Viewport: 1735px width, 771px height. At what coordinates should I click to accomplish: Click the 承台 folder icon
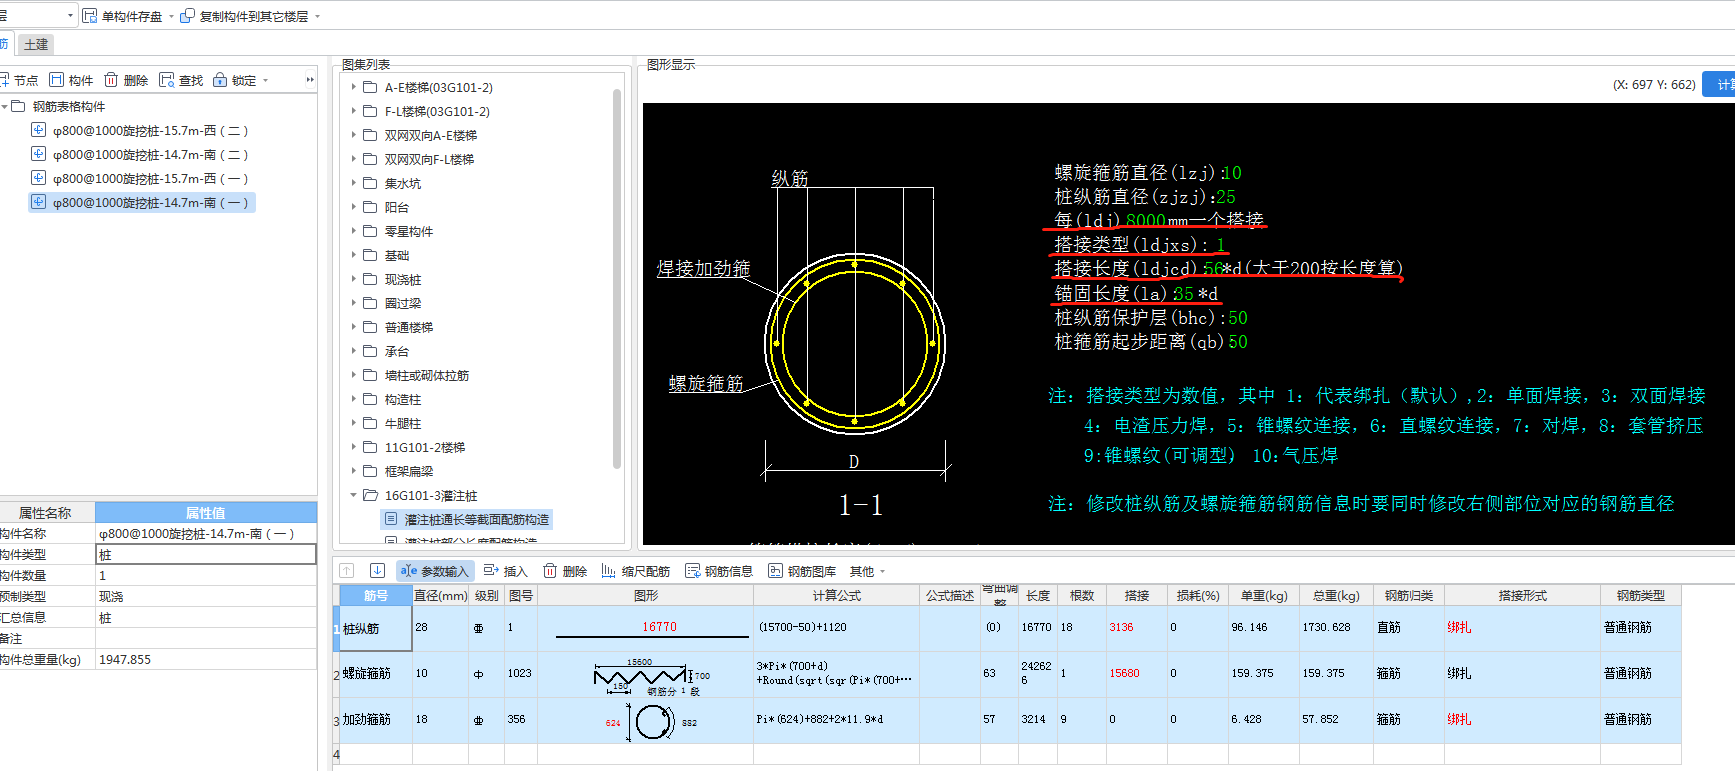tap(370, 351)
